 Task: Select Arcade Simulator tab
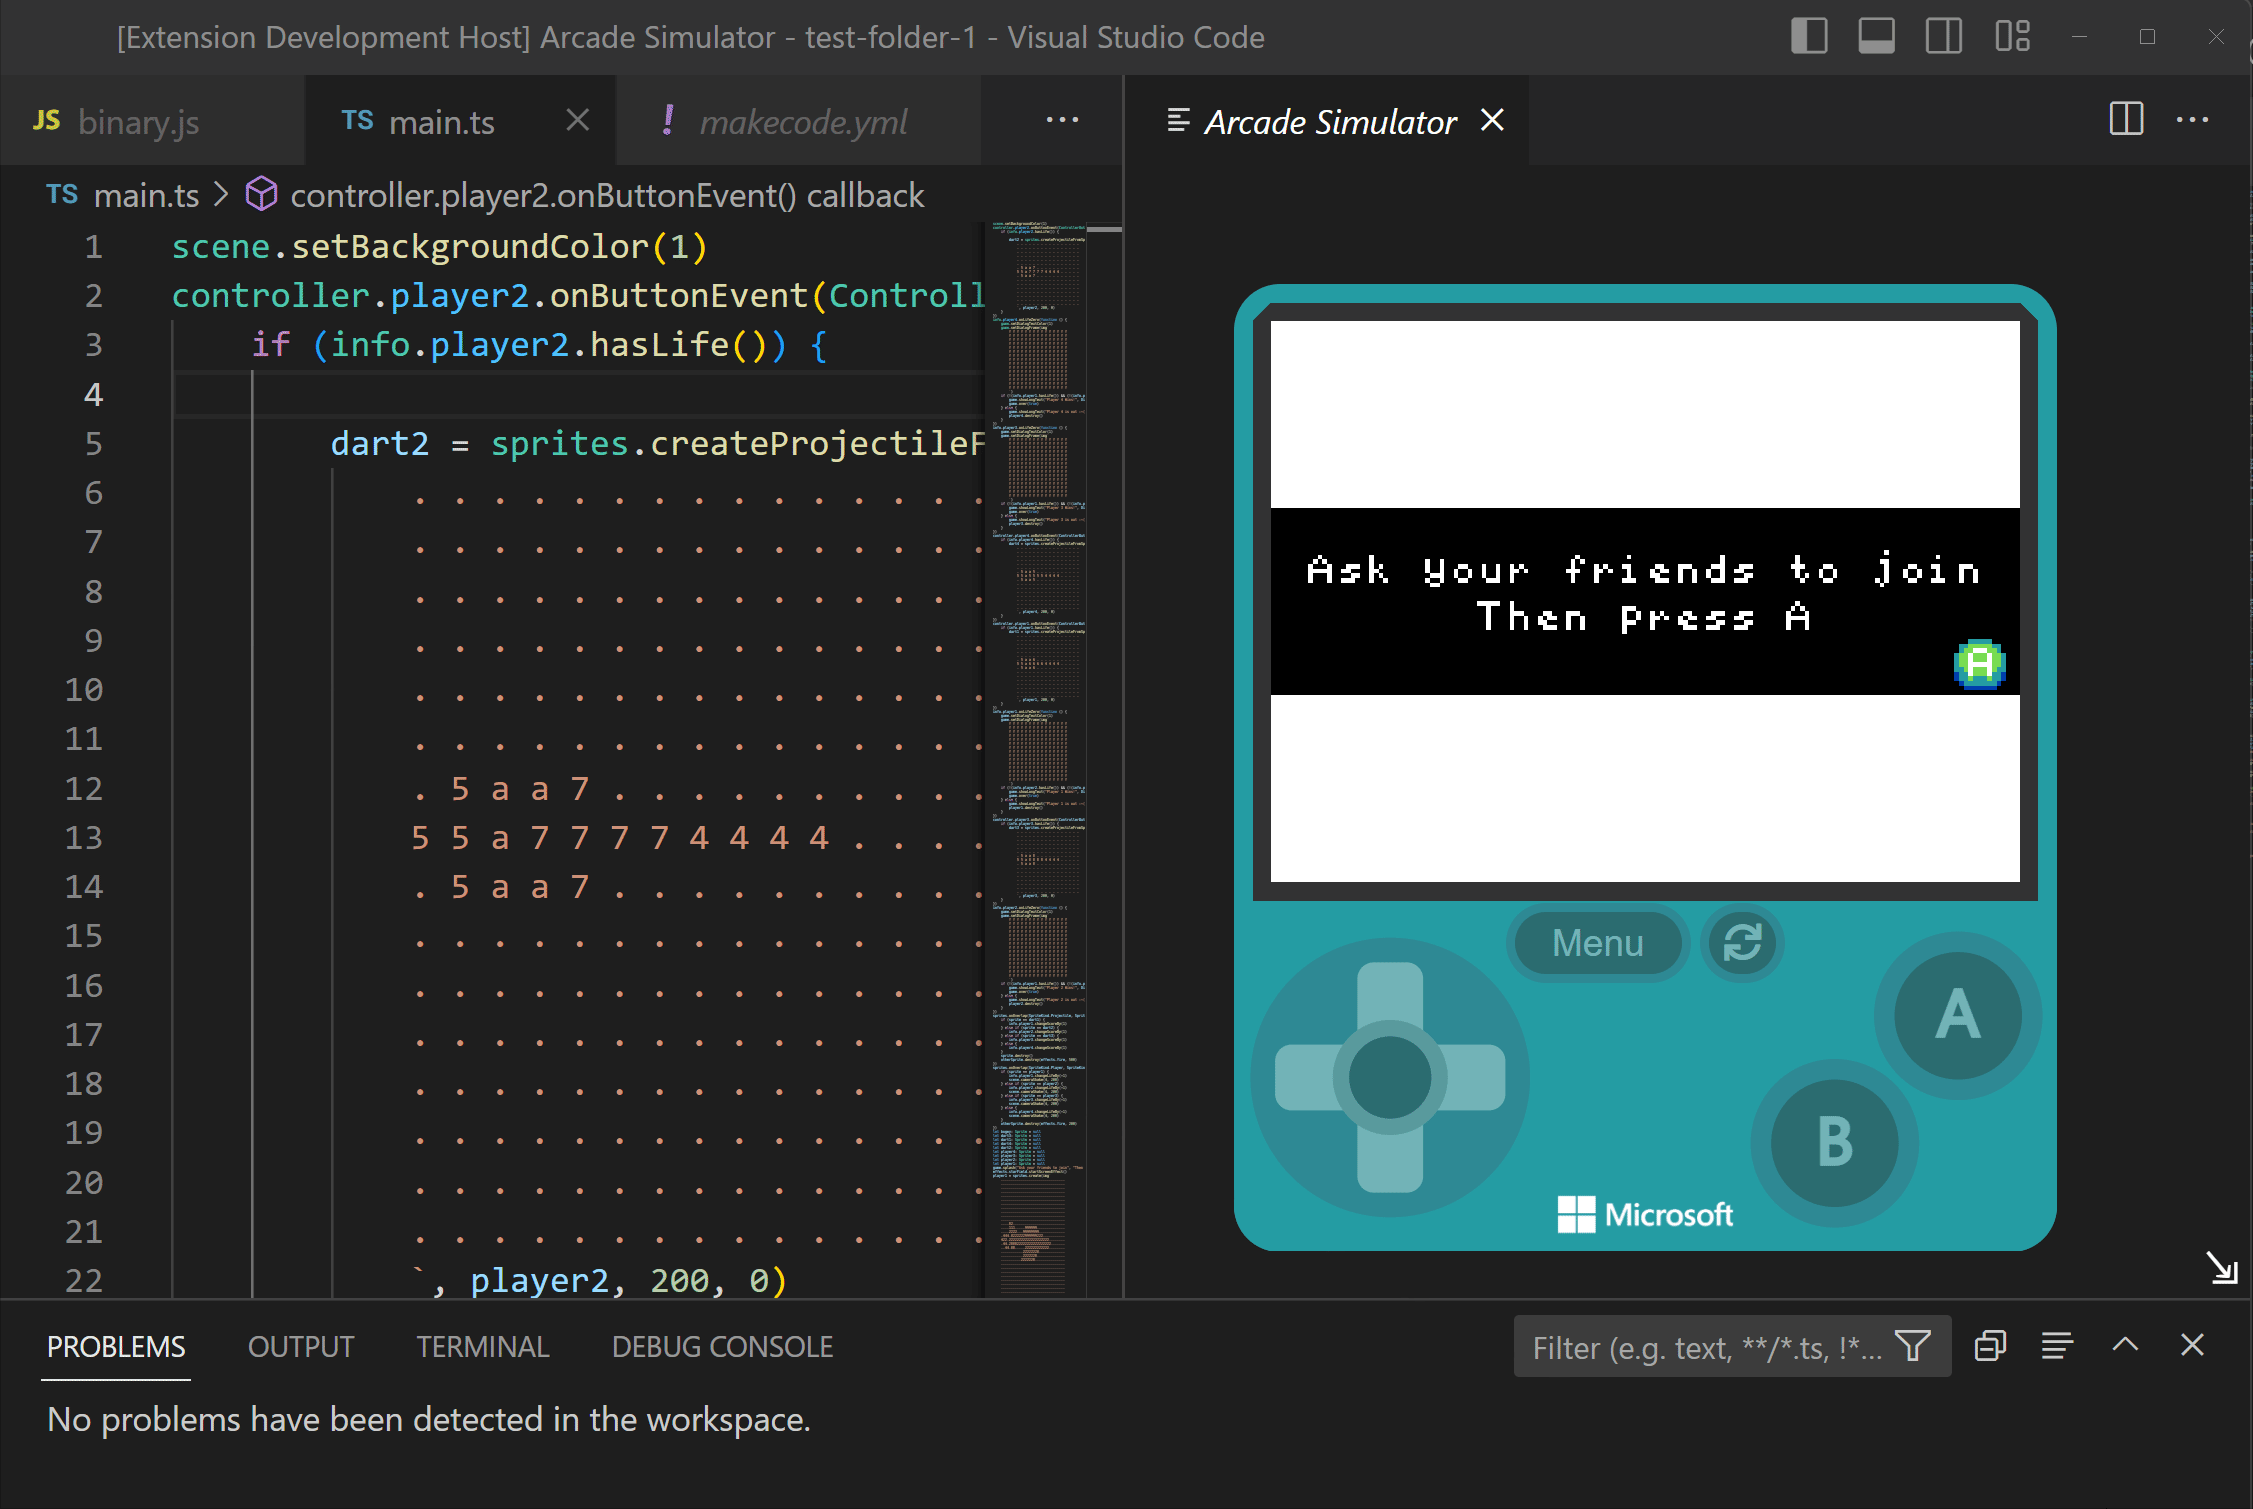[1330, 122]
